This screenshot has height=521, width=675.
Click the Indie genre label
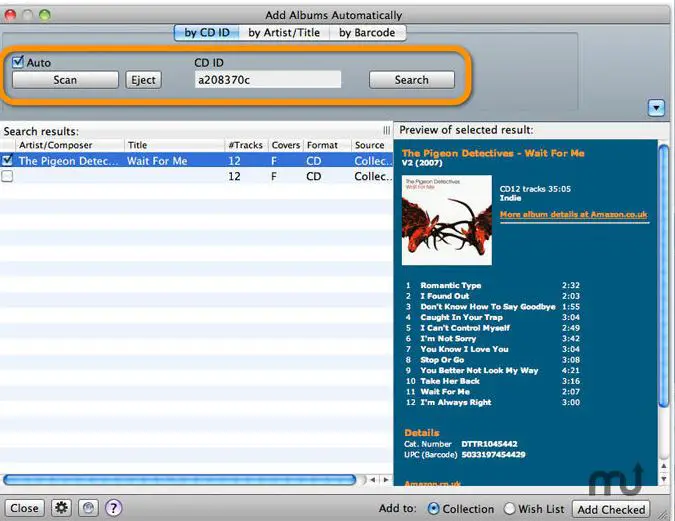(510, 198)
